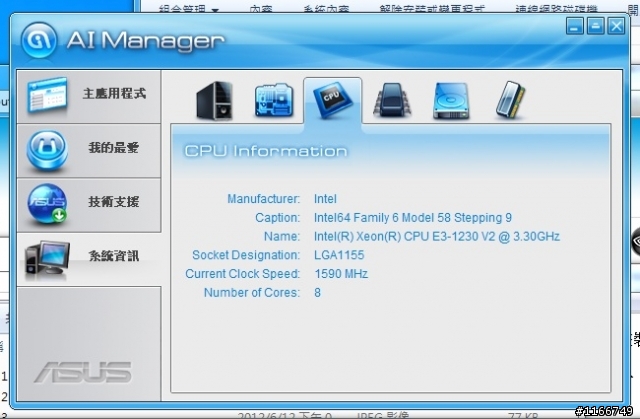Click 連線網路磁碟機 in background toolbar
This screenshot has height=419, width=640.
pyautogui.click(x=556, y=8)
